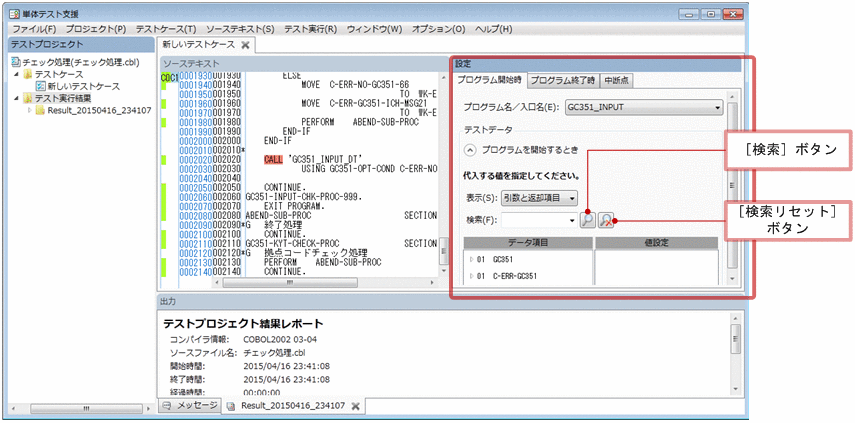Open the テスト実行(R) menu

click(x=310, y=29)
